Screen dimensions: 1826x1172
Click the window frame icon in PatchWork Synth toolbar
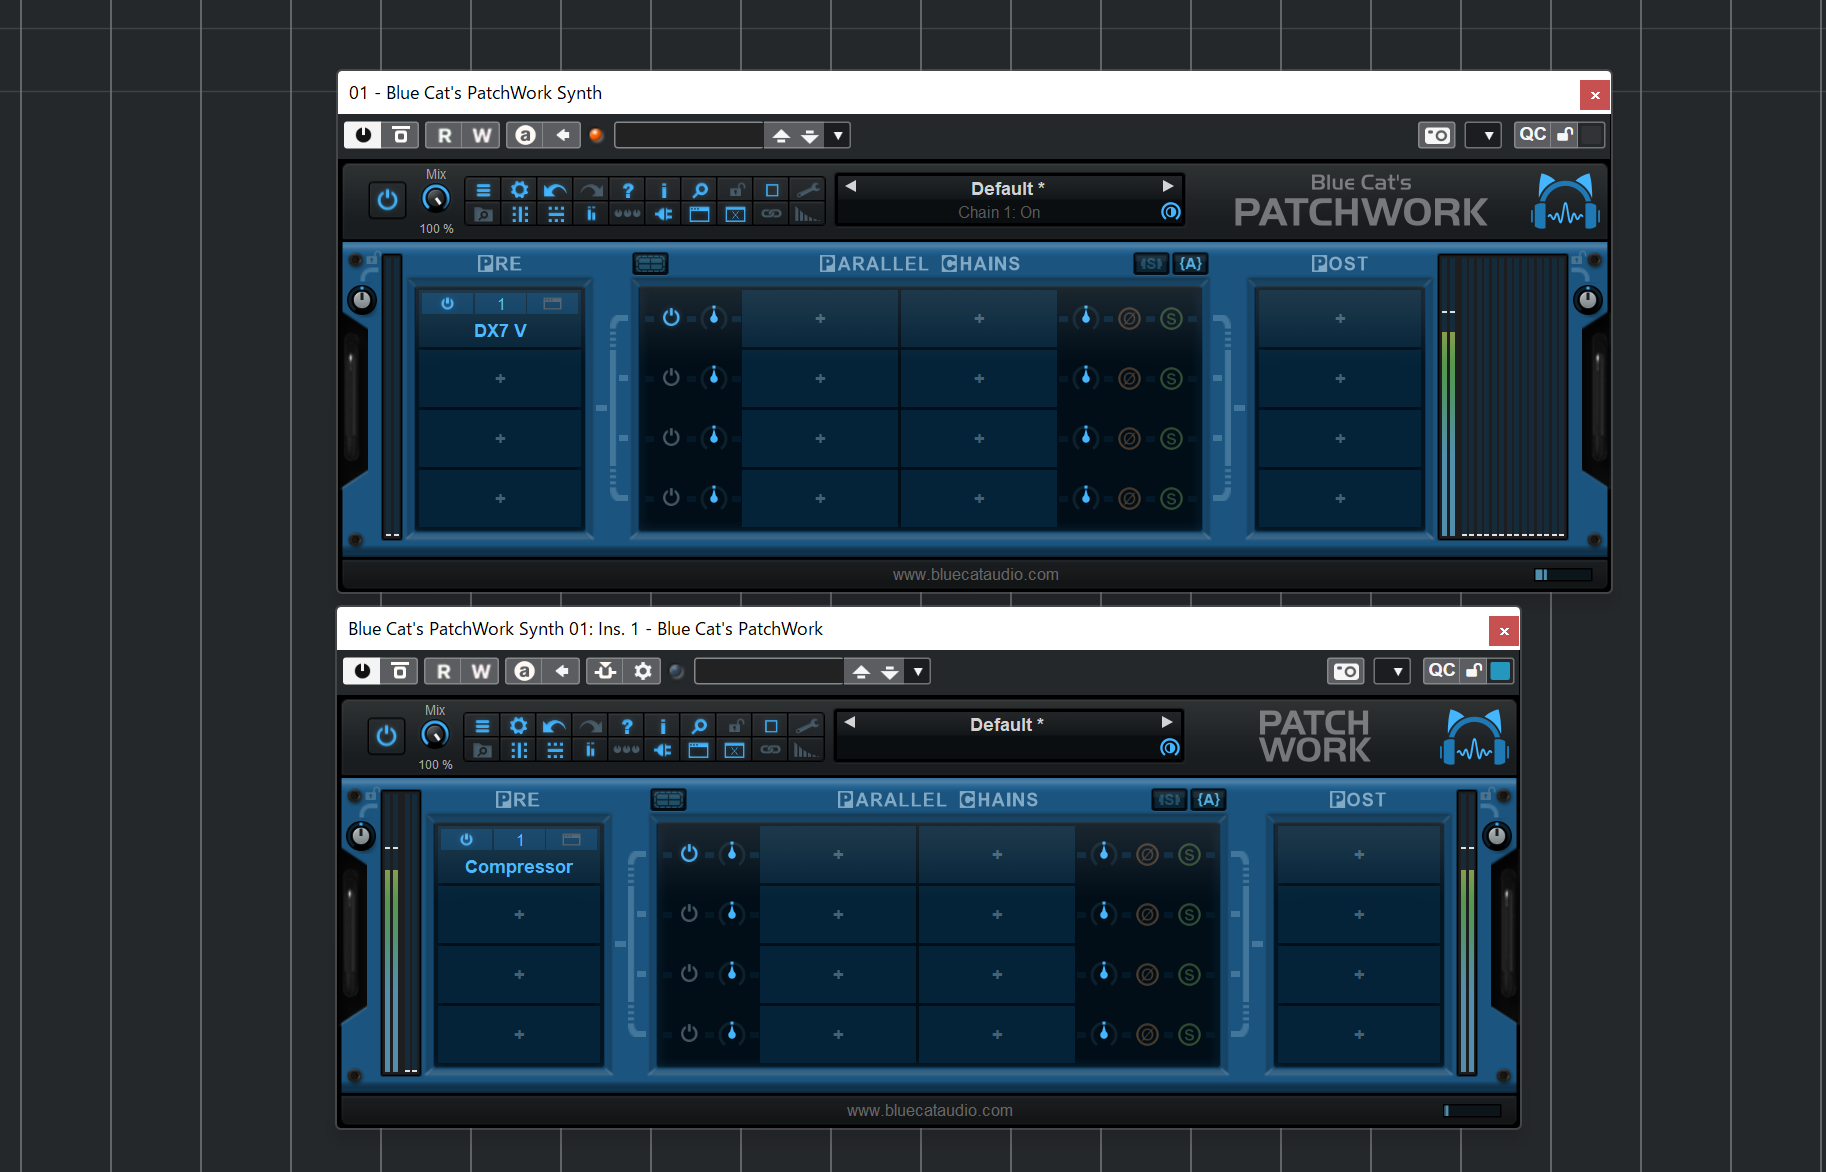click(700, 214)
